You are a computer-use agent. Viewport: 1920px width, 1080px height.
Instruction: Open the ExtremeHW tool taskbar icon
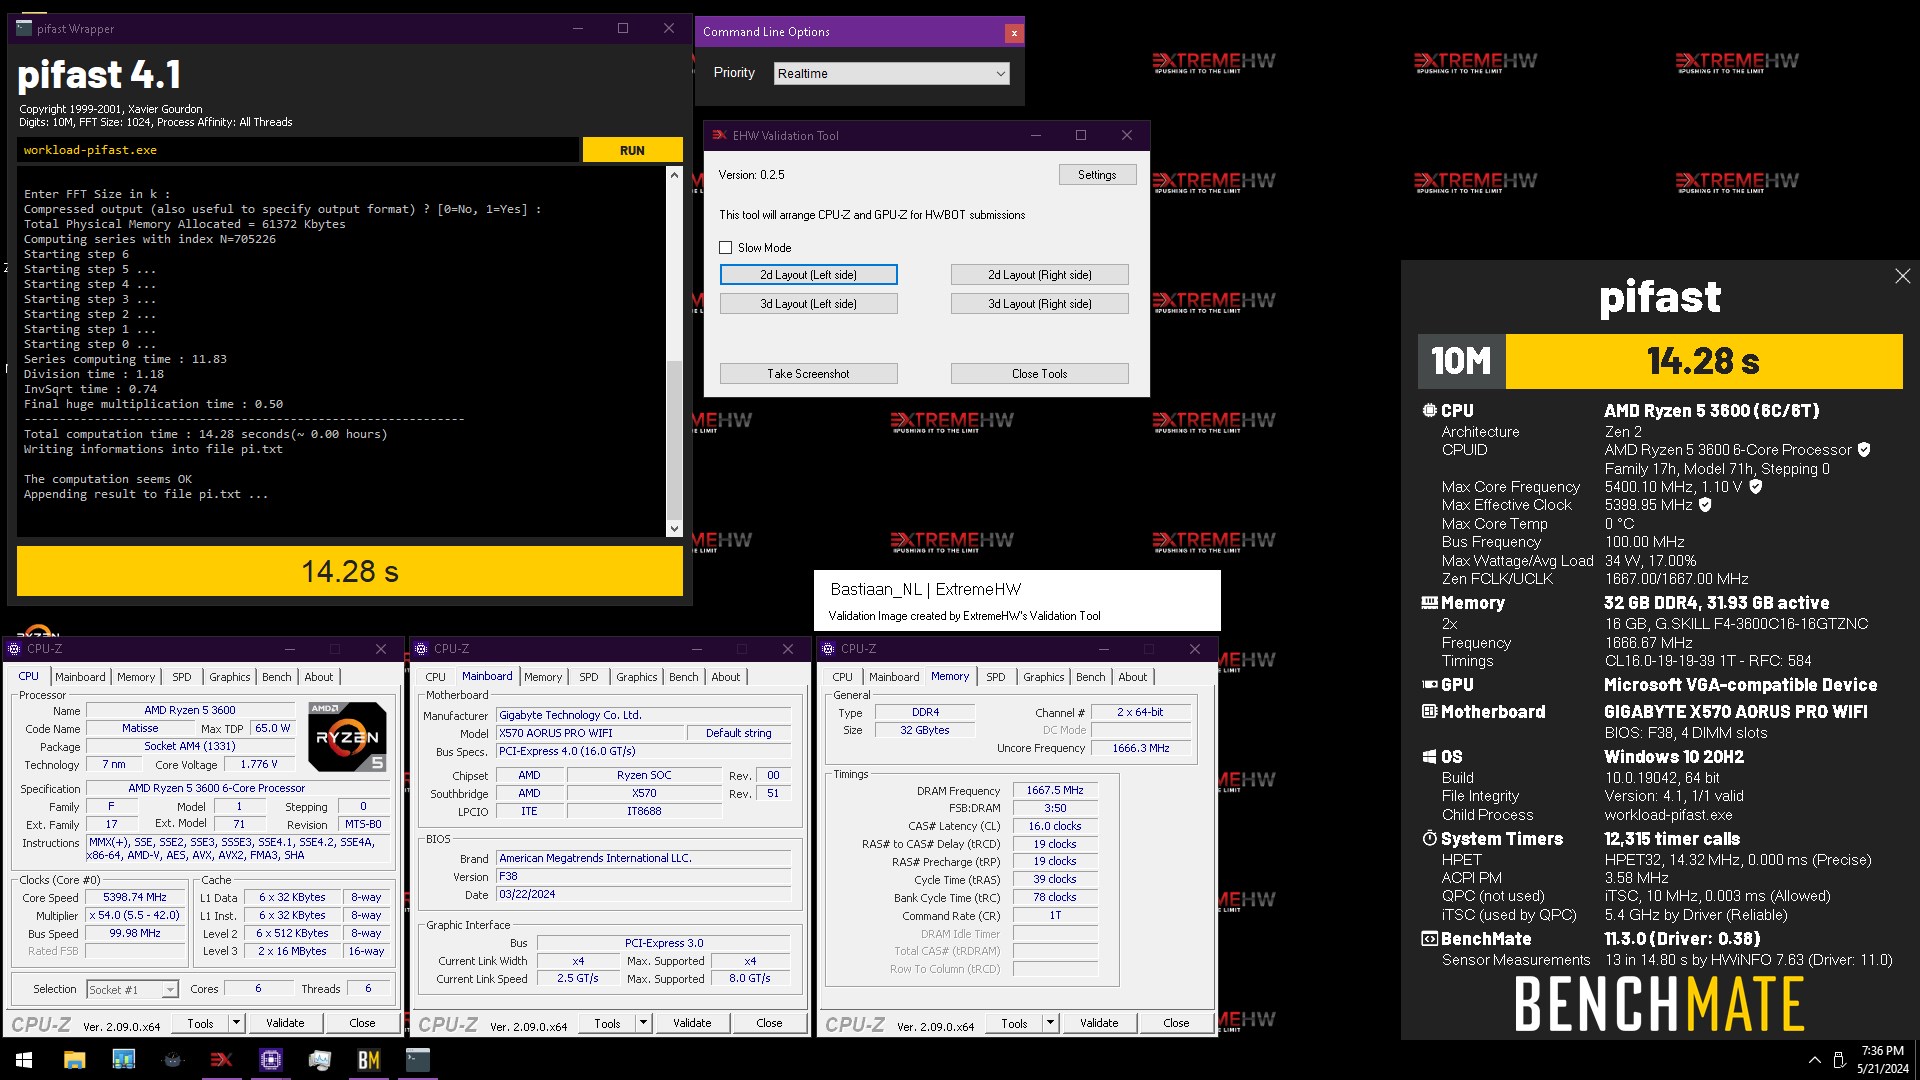tap(221, 1060)
